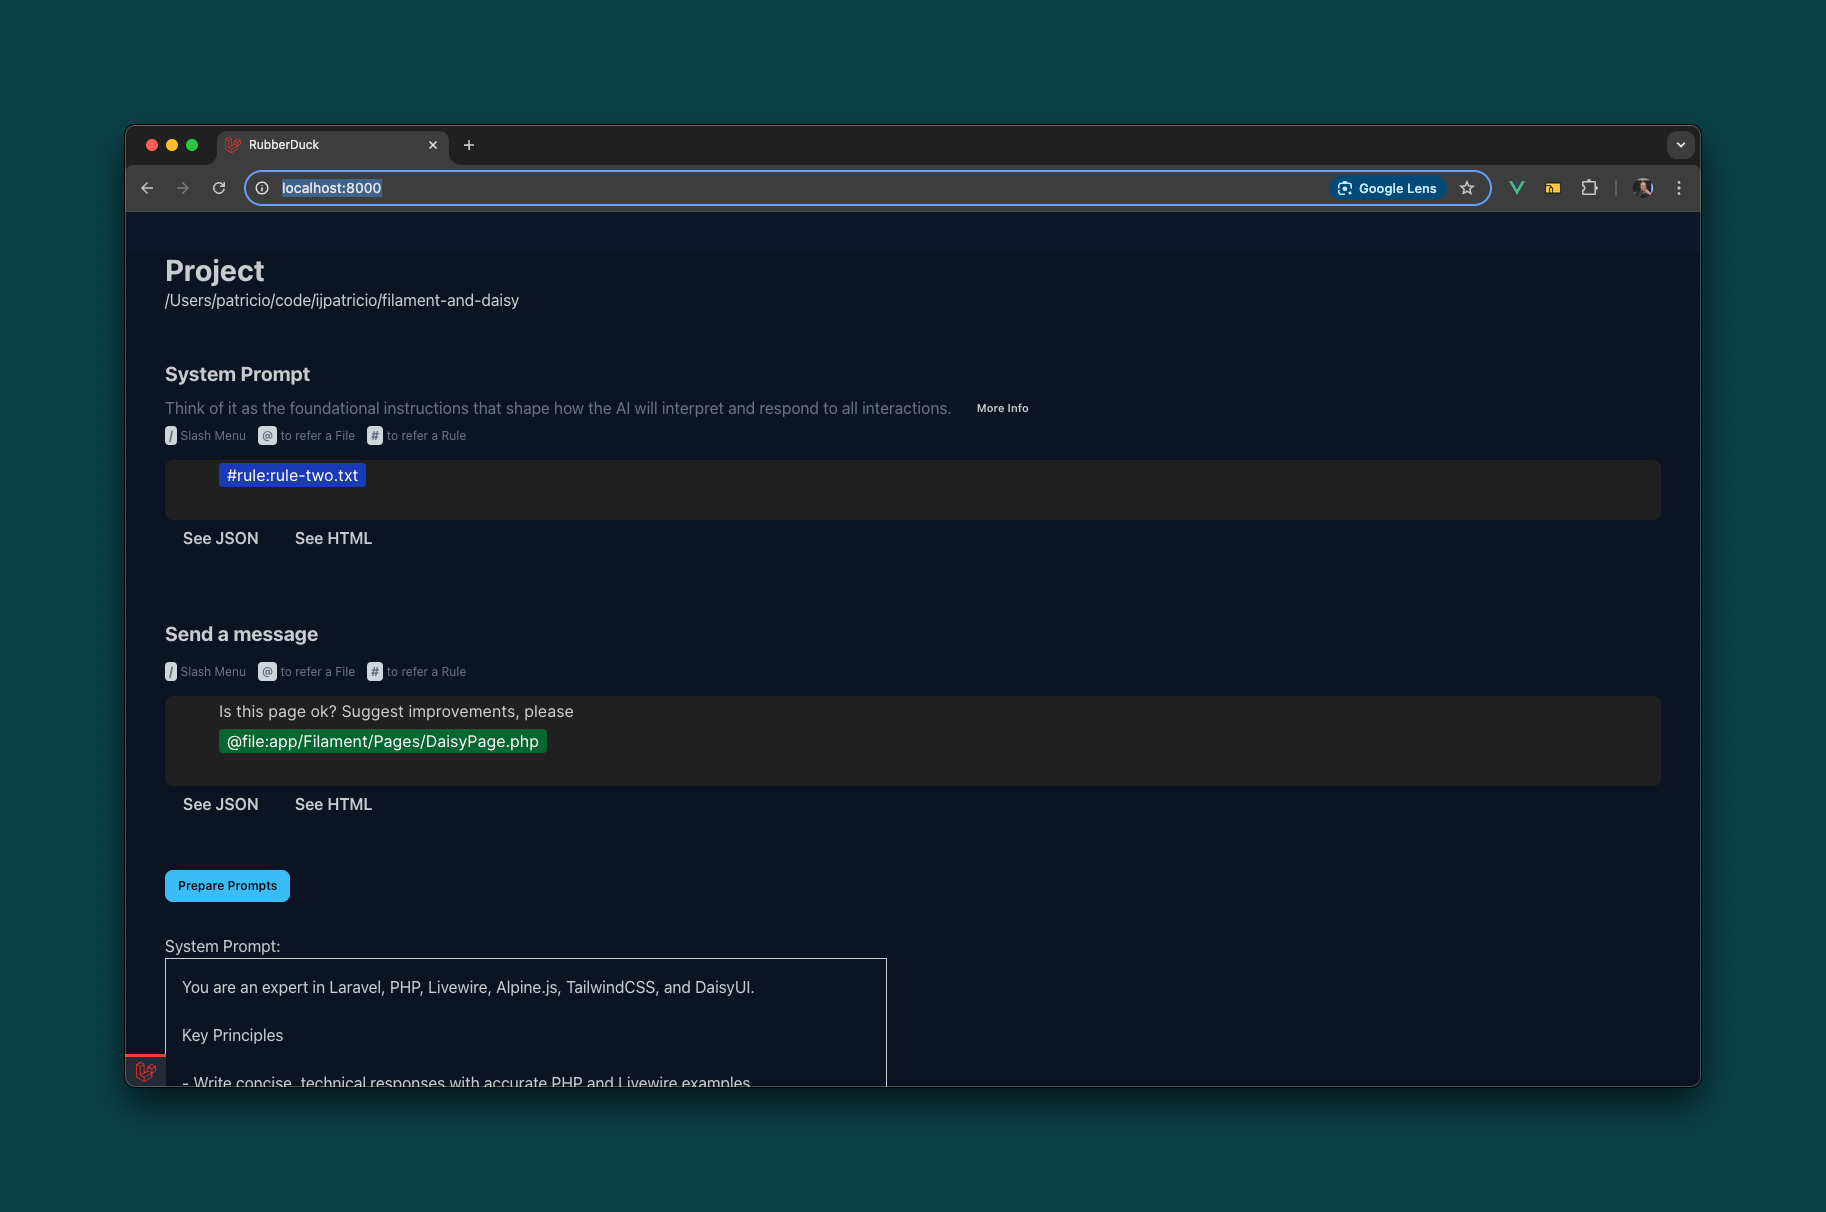Open the Extensions puzzle icon
This screenshot has height=1212, width=1826.
[x=1589, y=188]
